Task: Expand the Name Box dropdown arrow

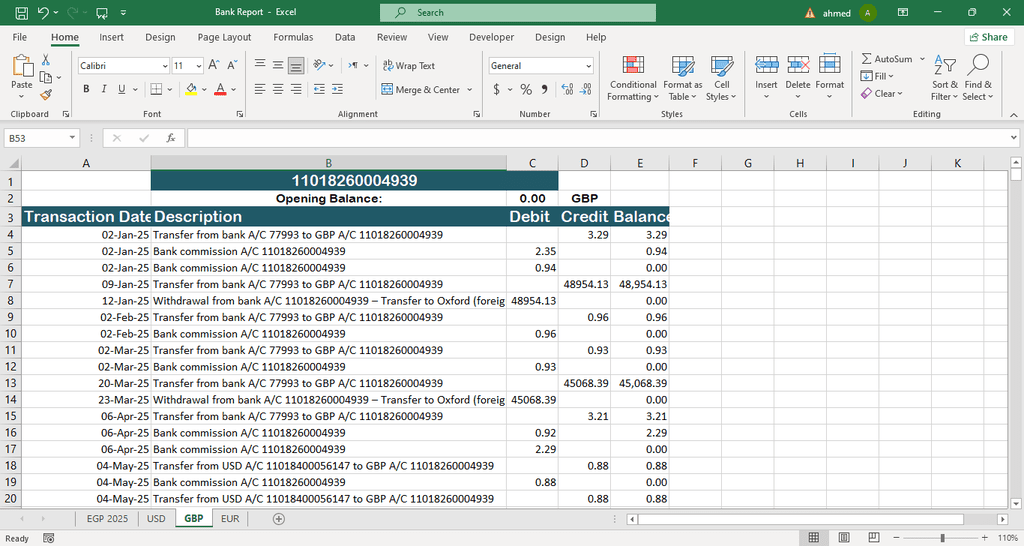Action: point(72,138)
